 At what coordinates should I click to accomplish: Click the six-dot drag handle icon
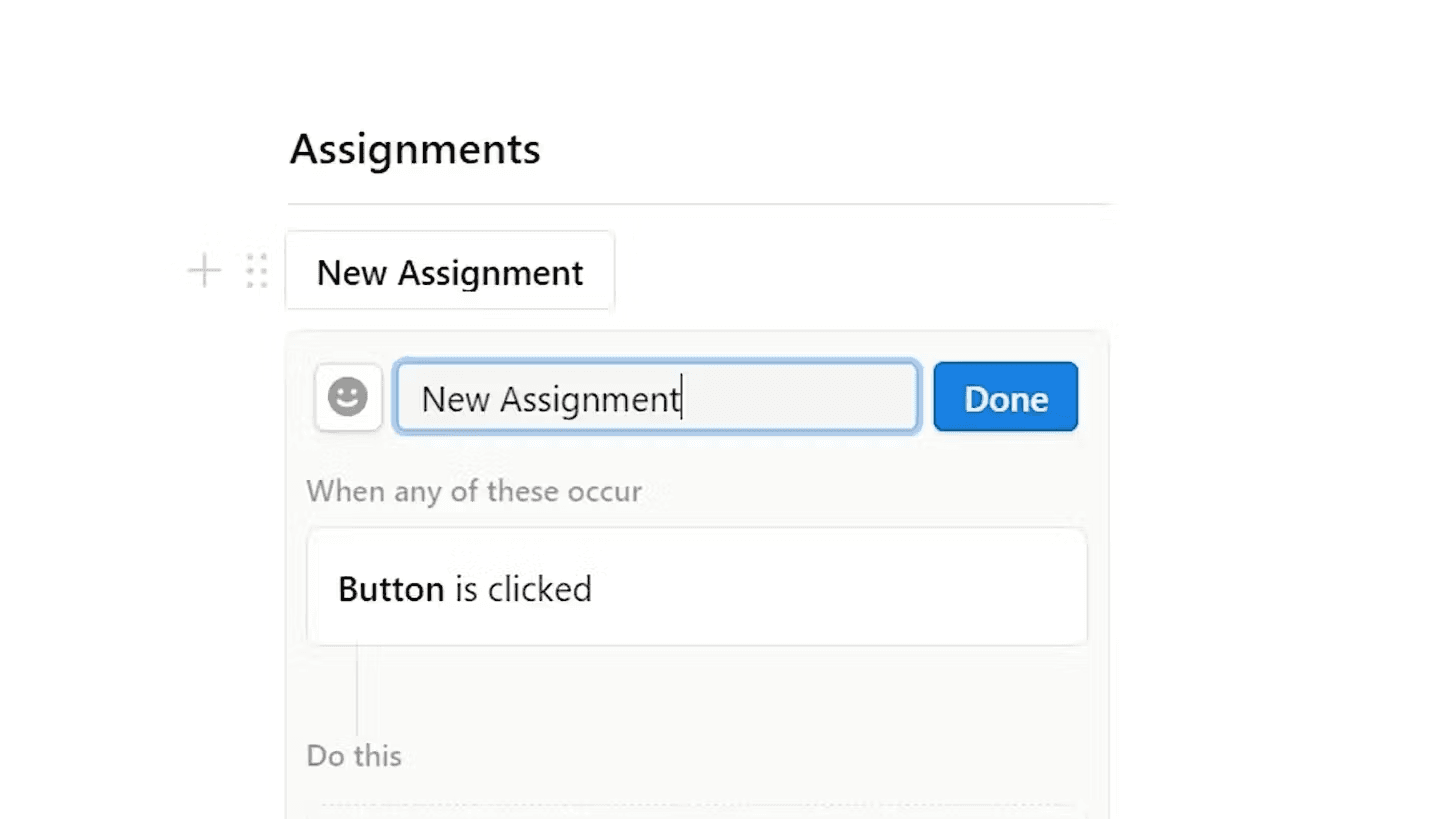(x=257, y=271)
